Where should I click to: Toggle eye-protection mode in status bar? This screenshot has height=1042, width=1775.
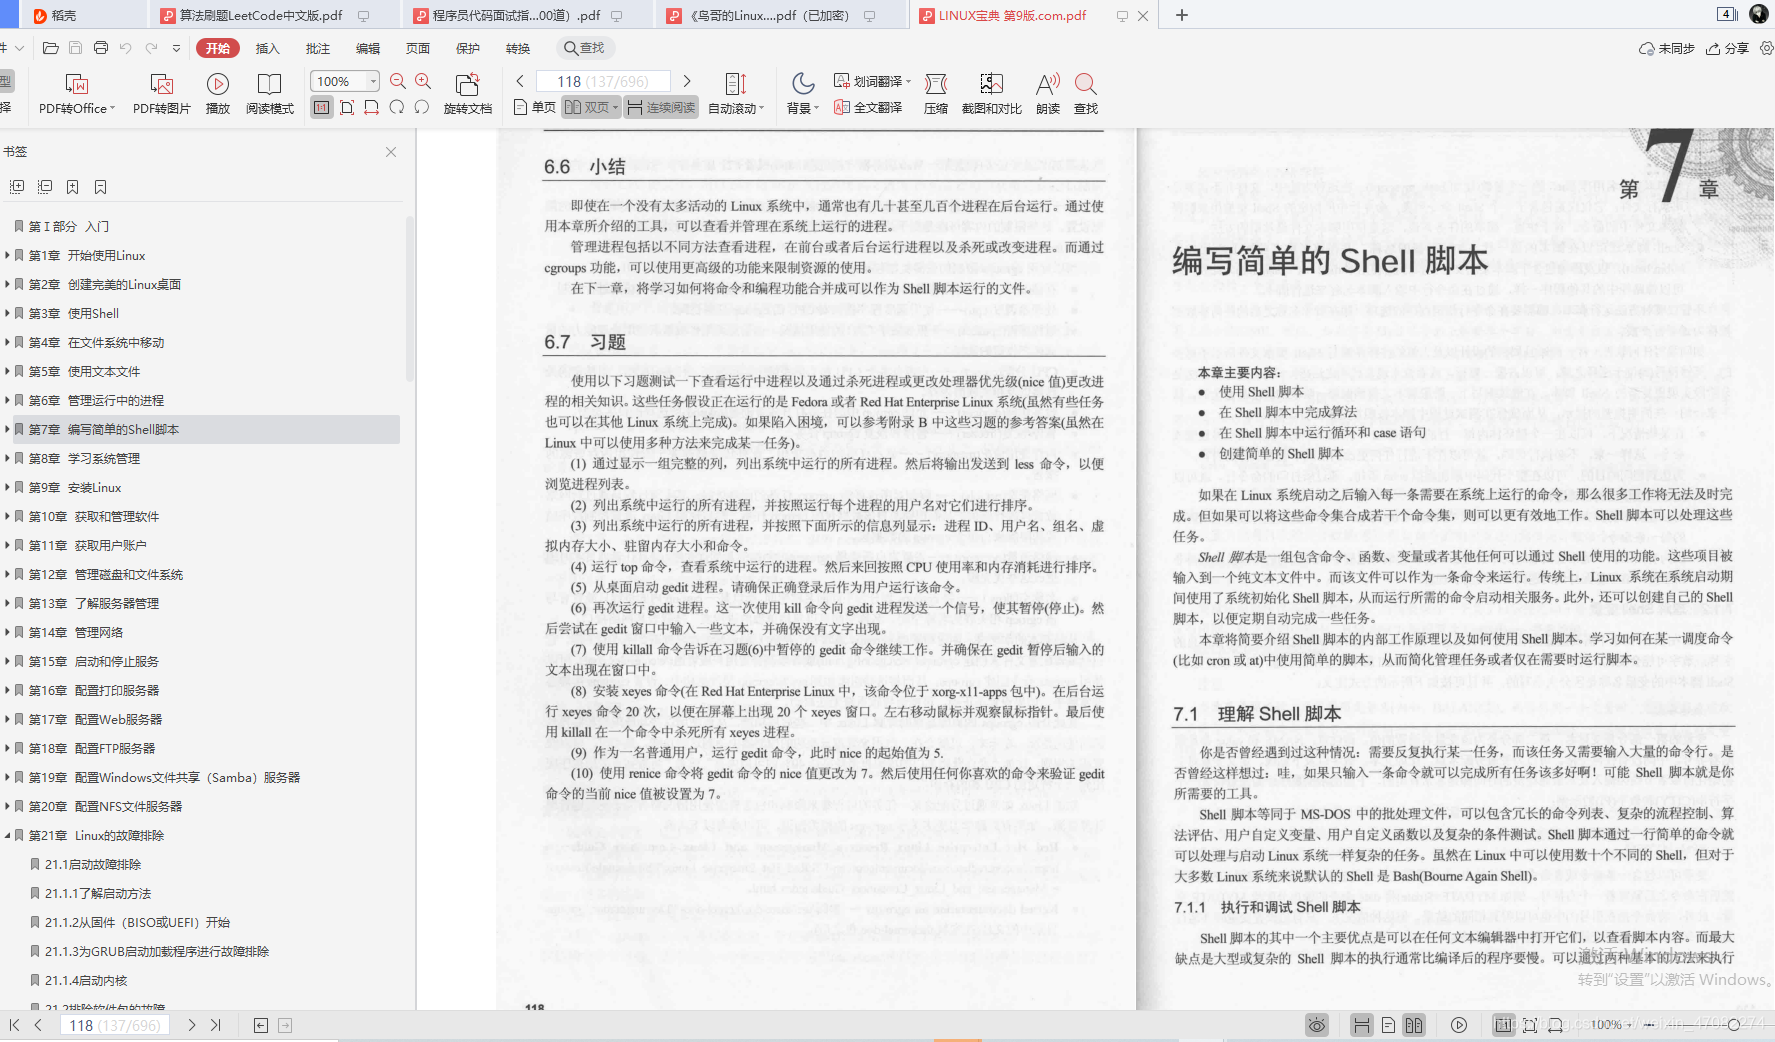(x=1317, y=1025)
